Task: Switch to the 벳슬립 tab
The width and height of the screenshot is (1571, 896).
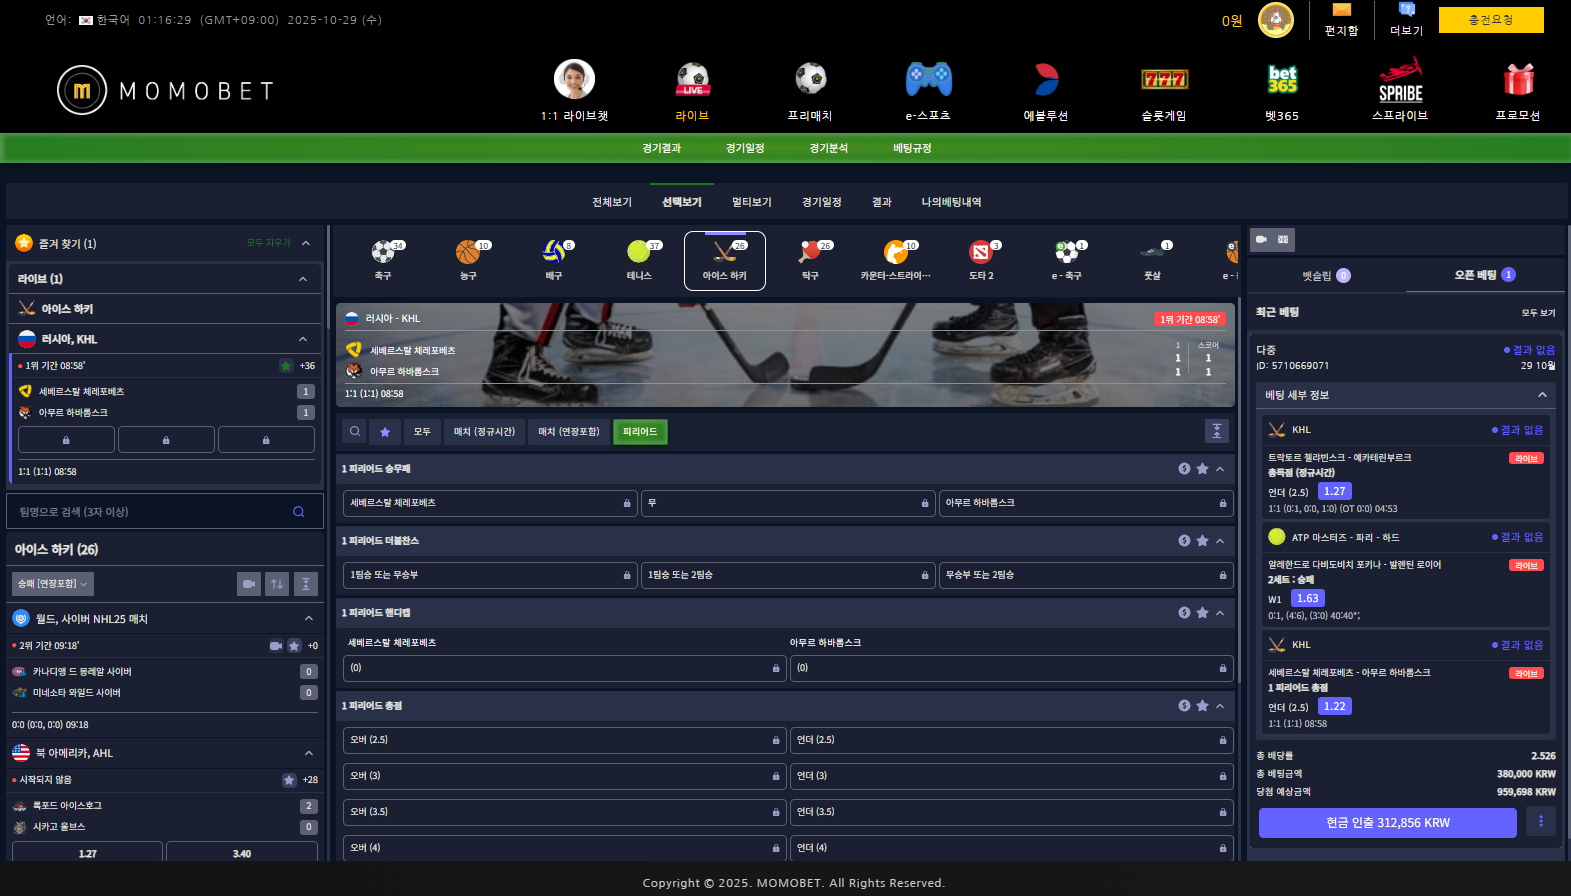Action: coord(1325,275)
